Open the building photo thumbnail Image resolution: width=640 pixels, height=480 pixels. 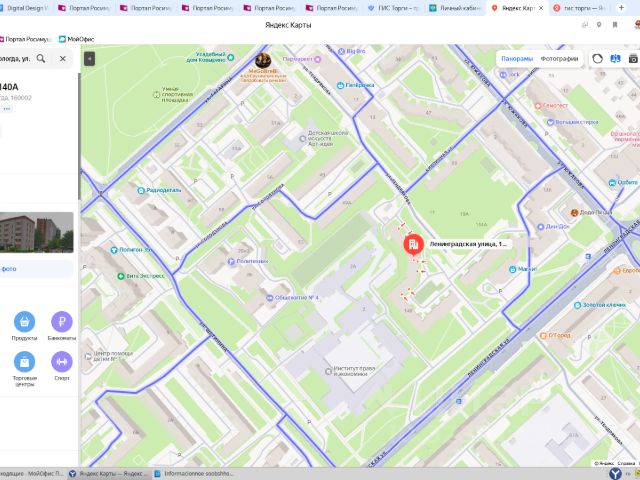36,232
